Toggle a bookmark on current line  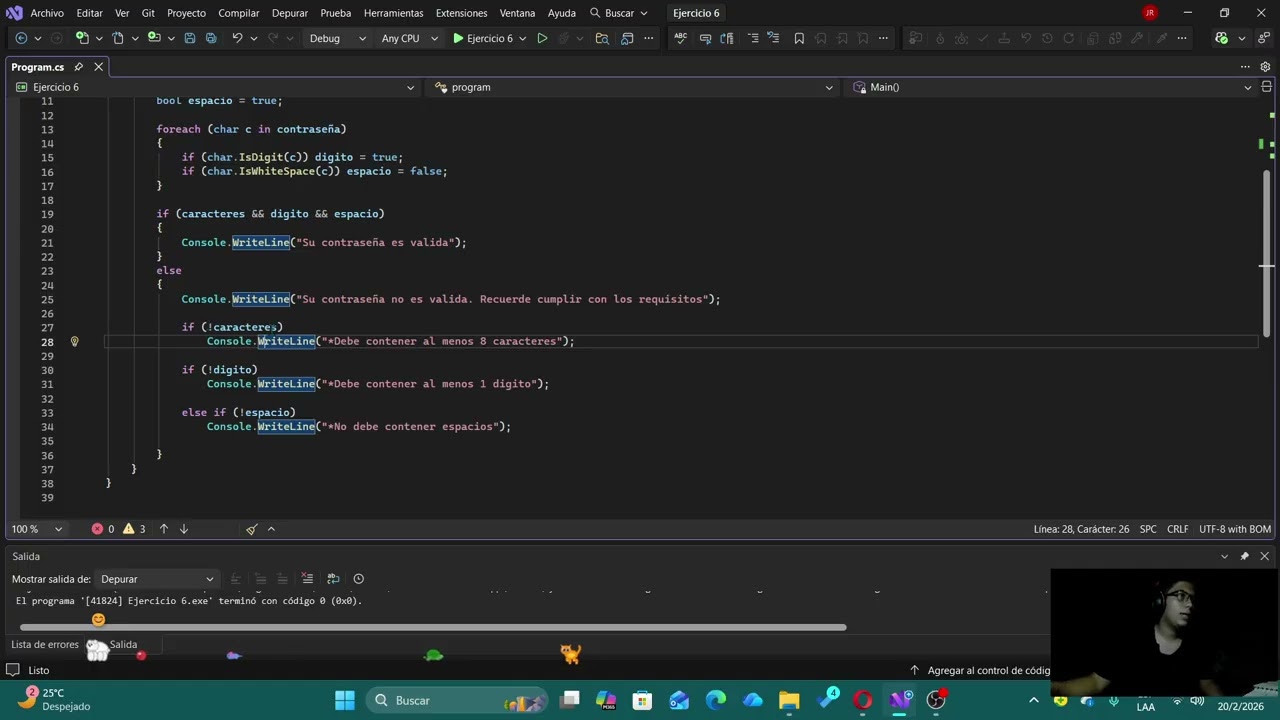799,38
